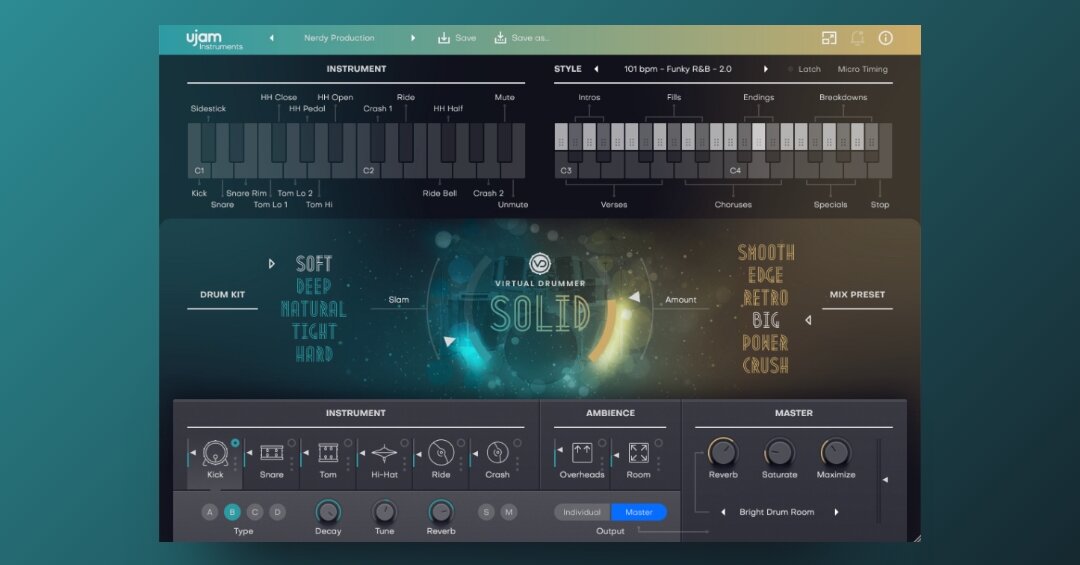The height and width of the screenshot is (565, 1080).
Task: Select the Tom instrument icon
Action: tap(328, 453)
